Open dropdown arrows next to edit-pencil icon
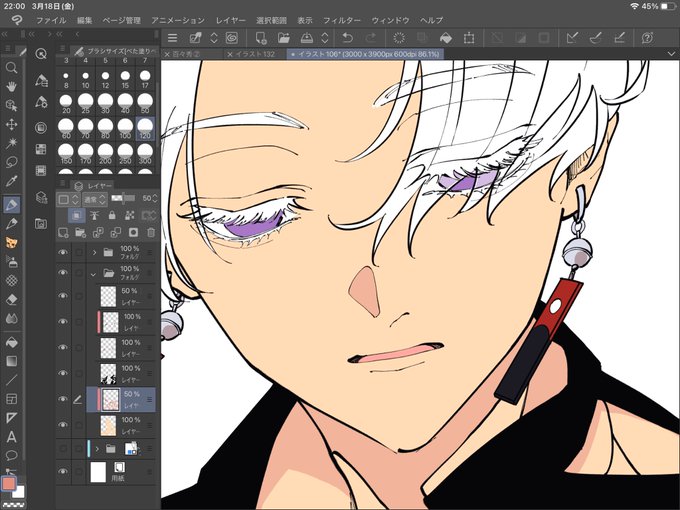The width and height of the screenshot is (680, 510). pos(213,38)
